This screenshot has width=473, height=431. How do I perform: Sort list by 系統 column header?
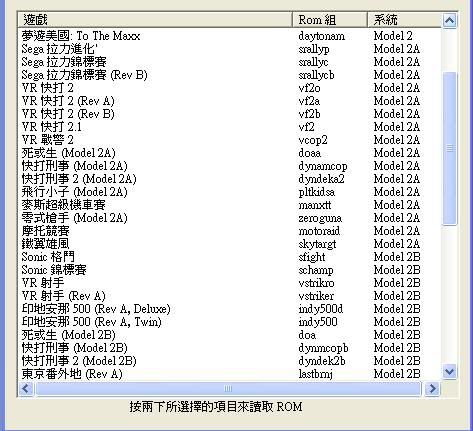point(404,20)
